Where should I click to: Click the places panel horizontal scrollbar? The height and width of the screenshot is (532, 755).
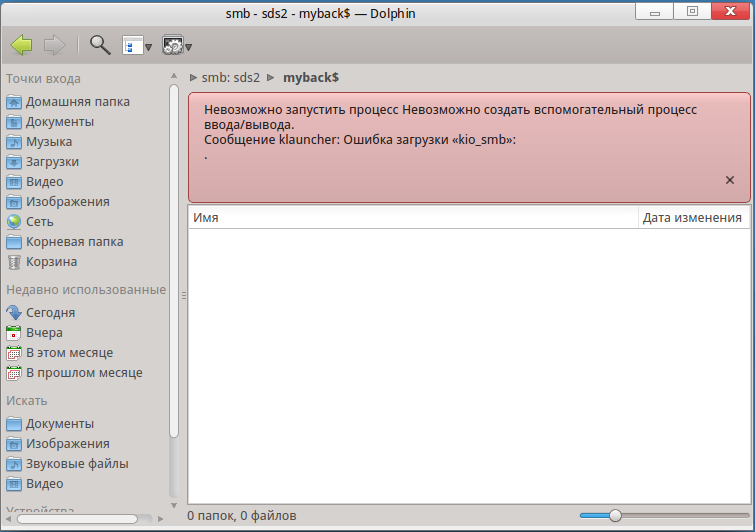tap(77, 519)
